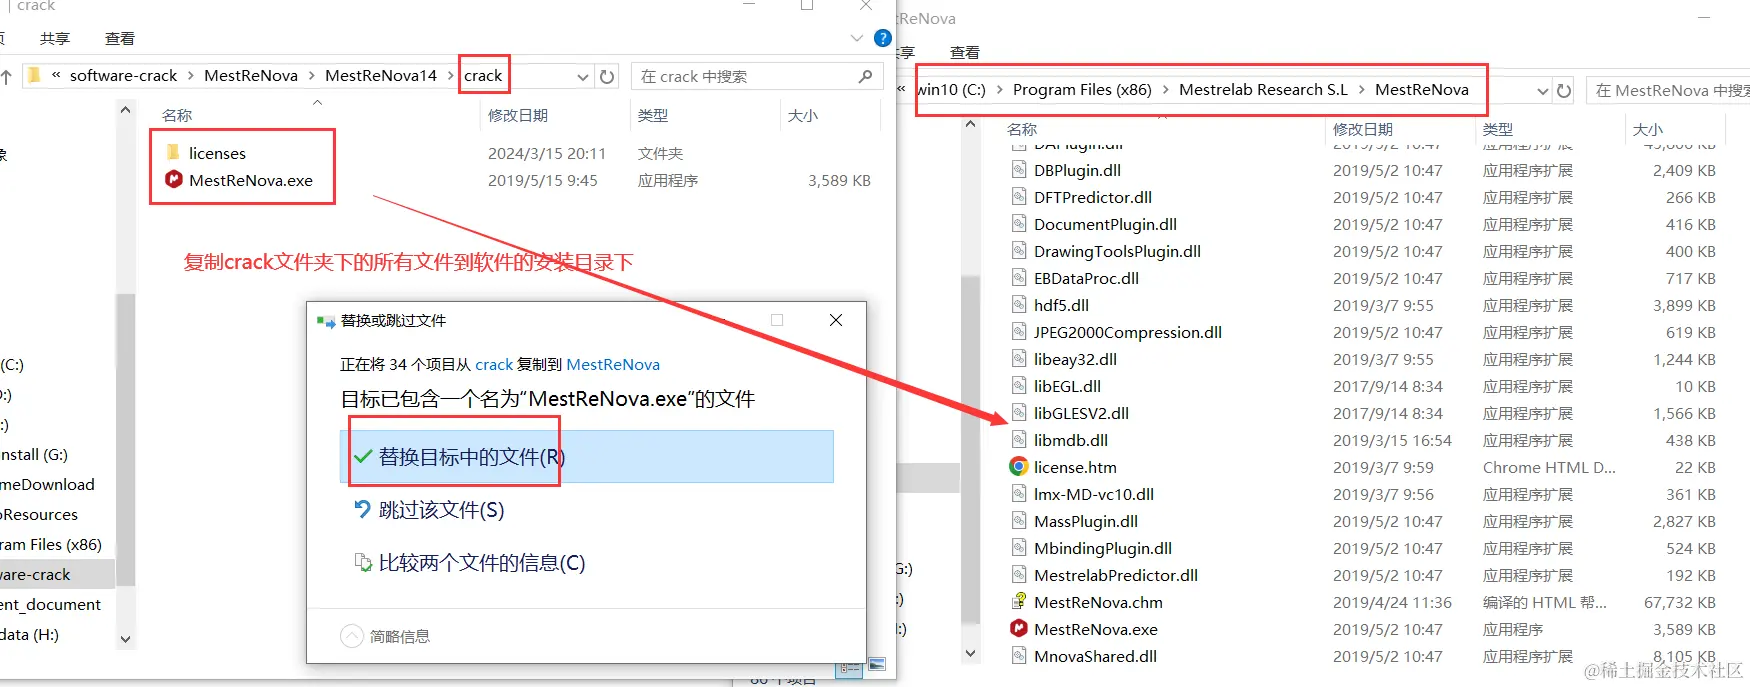Click the folder icon in crack address bar
The image size is (1750, 687).
(34, 75)
